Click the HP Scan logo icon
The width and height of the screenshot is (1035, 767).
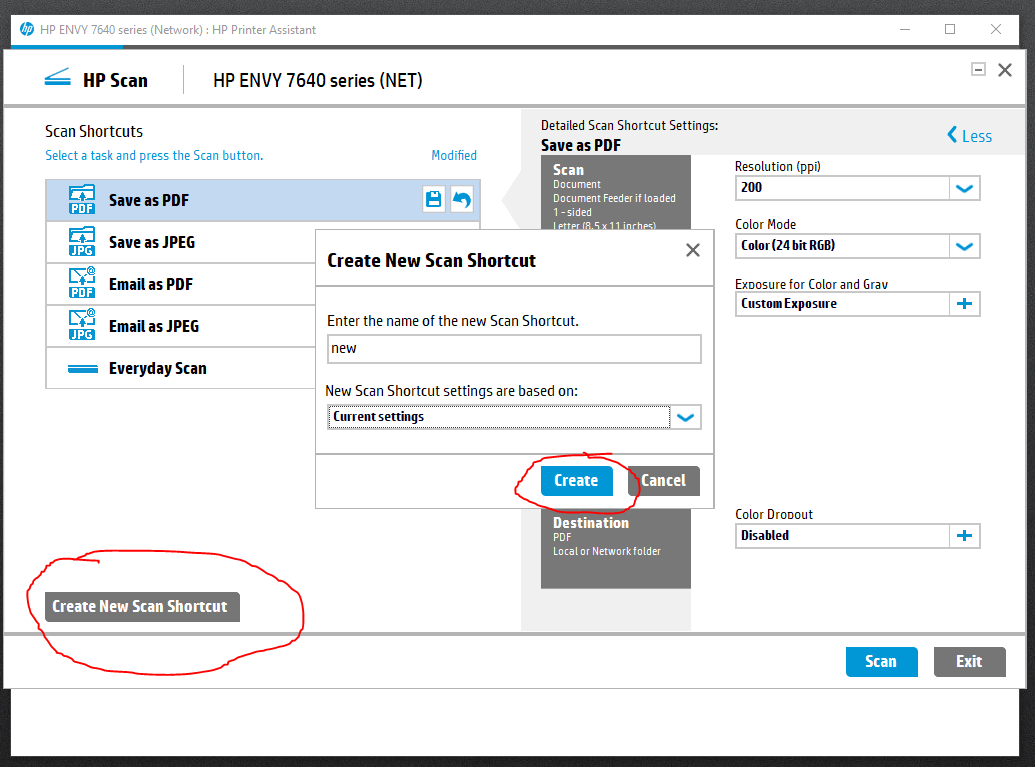point(58,80)
